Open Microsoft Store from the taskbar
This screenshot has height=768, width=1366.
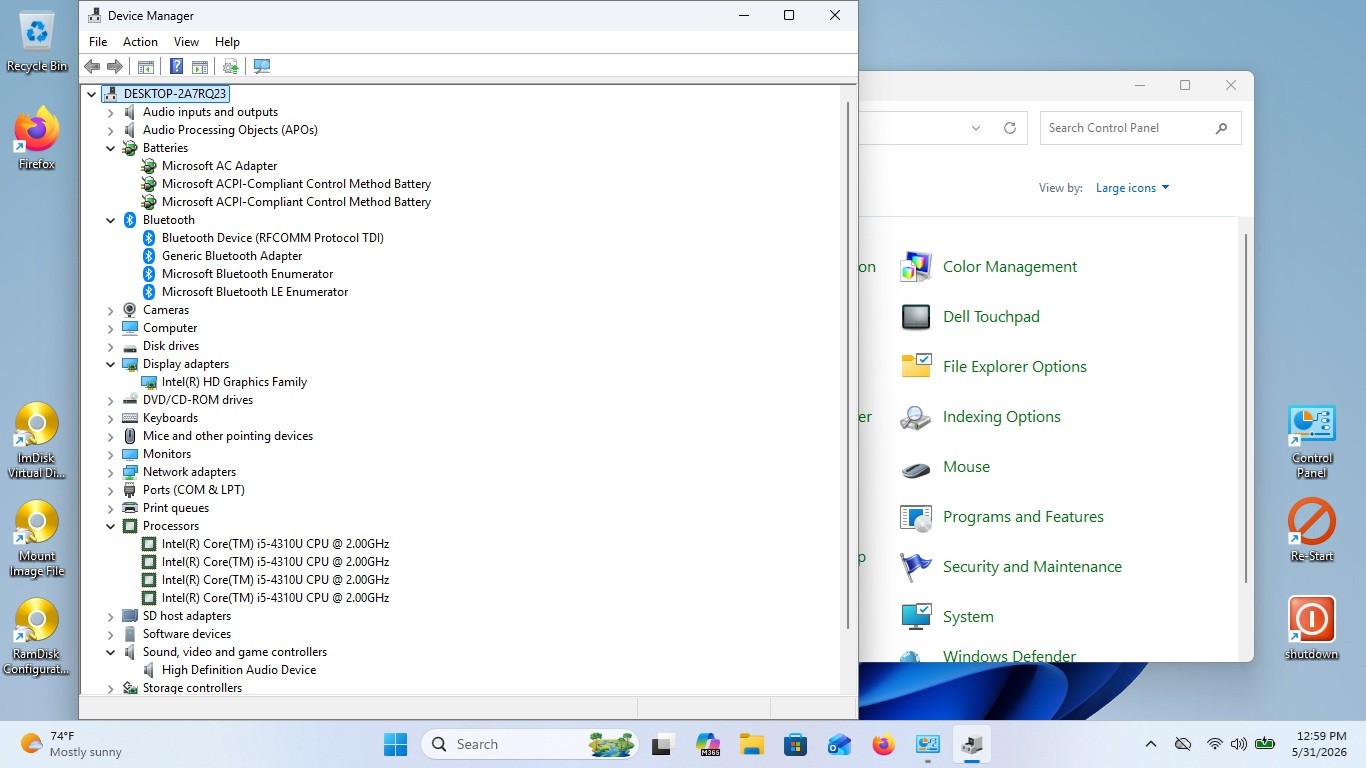(796, 744)
